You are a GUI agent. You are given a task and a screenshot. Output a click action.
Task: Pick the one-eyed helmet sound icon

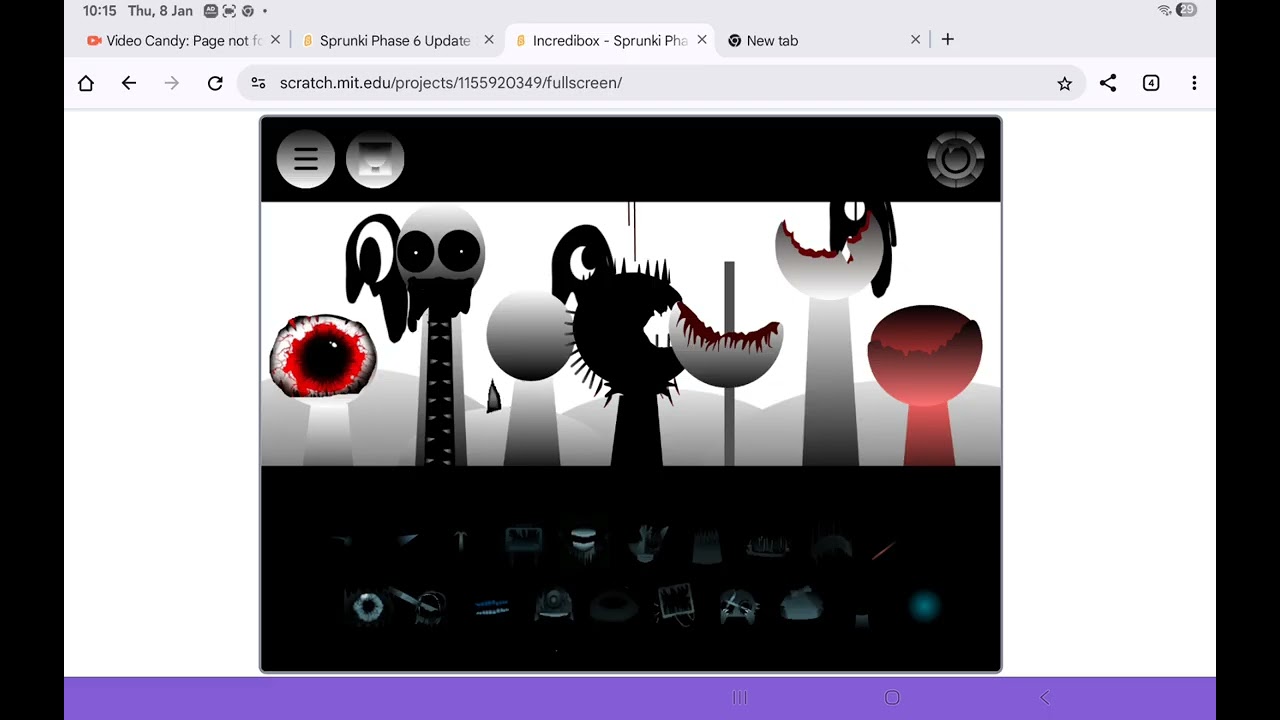[x=553, y=605]
